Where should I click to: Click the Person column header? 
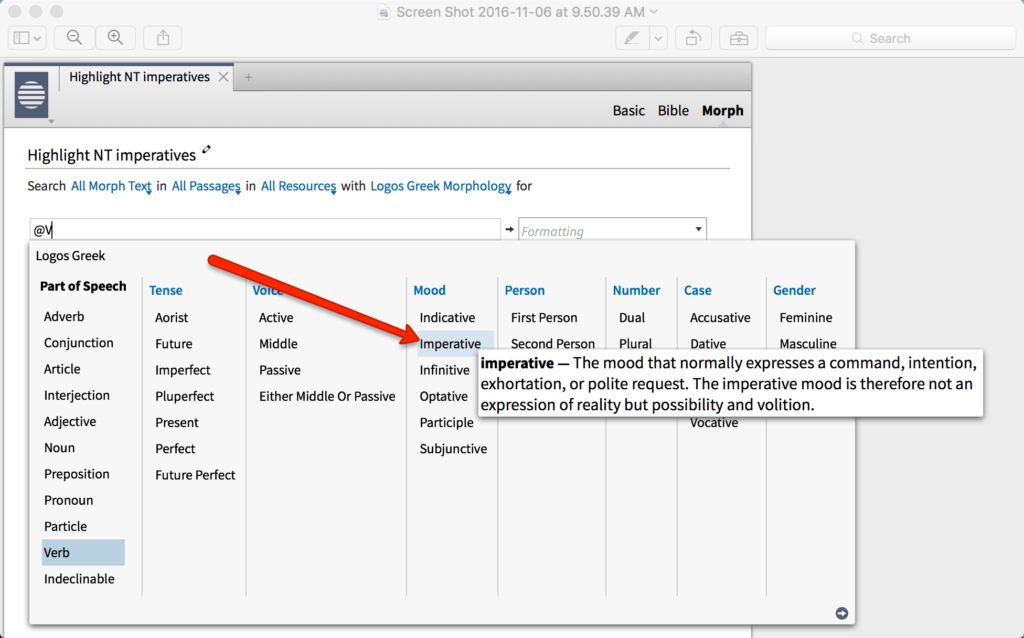pos(524,290)
